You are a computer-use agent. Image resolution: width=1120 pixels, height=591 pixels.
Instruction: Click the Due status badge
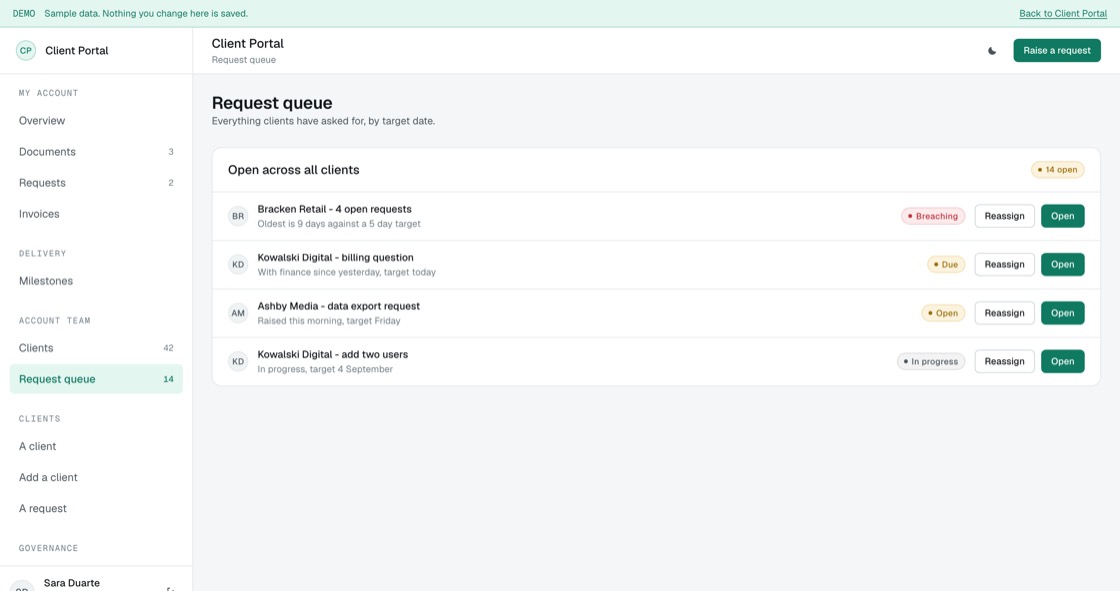(x=946, y=264)
